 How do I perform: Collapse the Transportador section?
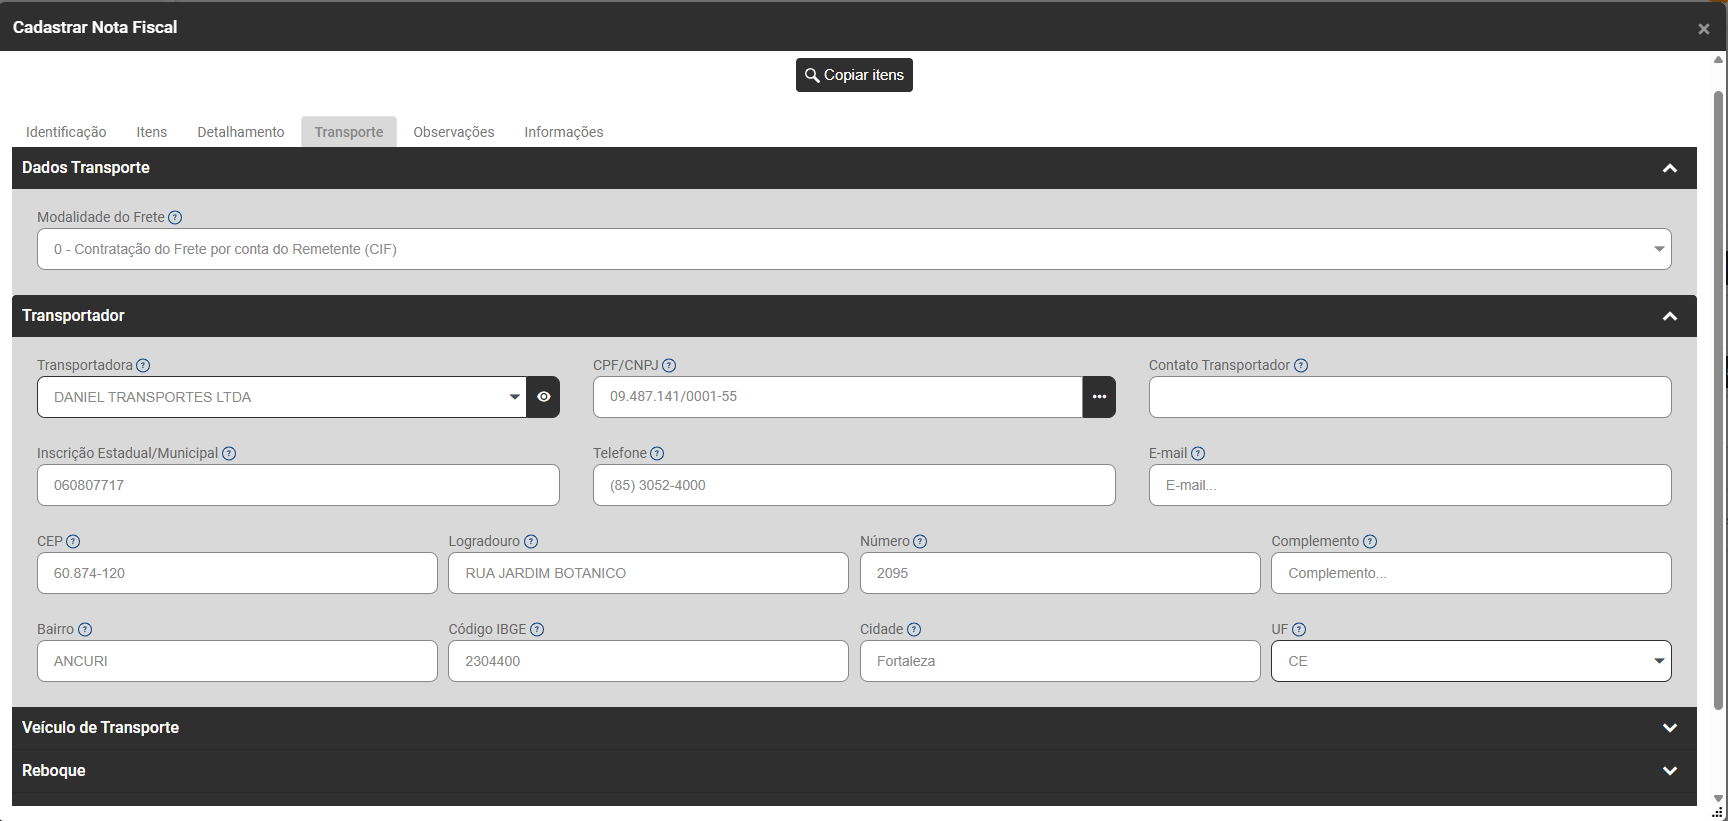(1669, 316)
